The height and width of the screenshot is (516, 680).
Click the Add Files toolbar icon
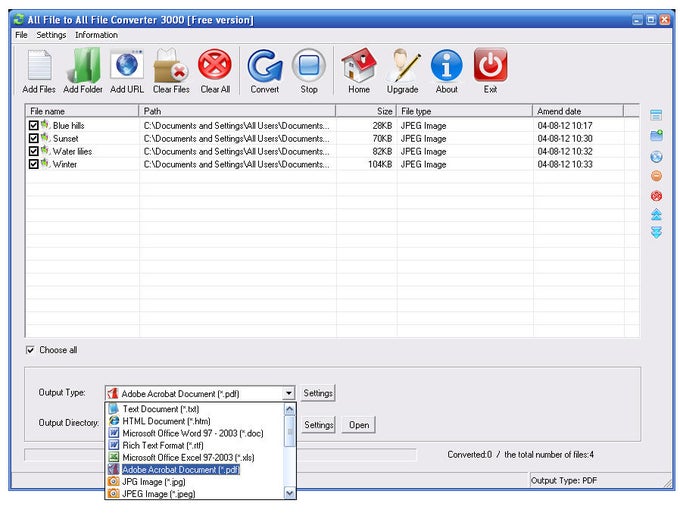(x=39, y=66)
